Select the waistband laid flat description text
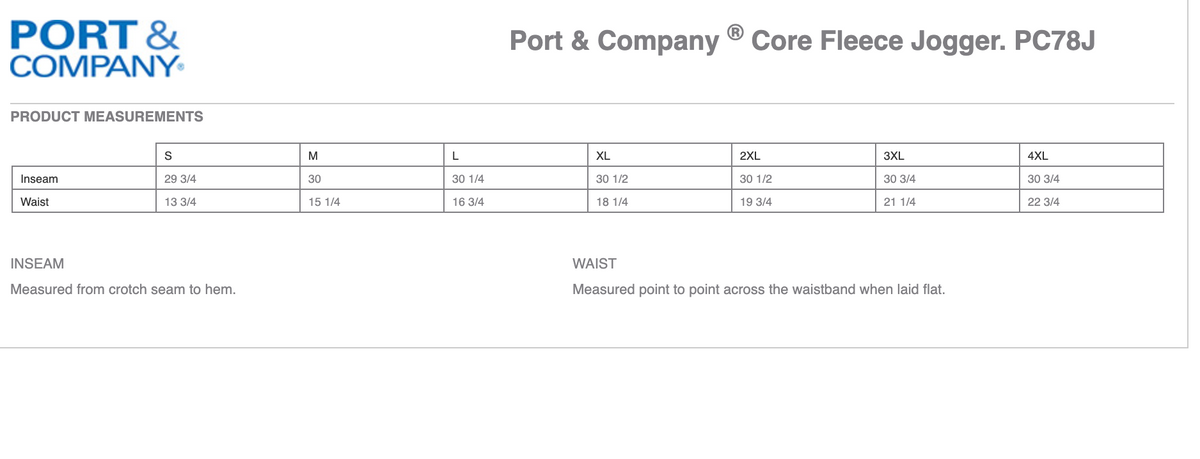This screenshot has height=459, width=1200. click(759, 289)
